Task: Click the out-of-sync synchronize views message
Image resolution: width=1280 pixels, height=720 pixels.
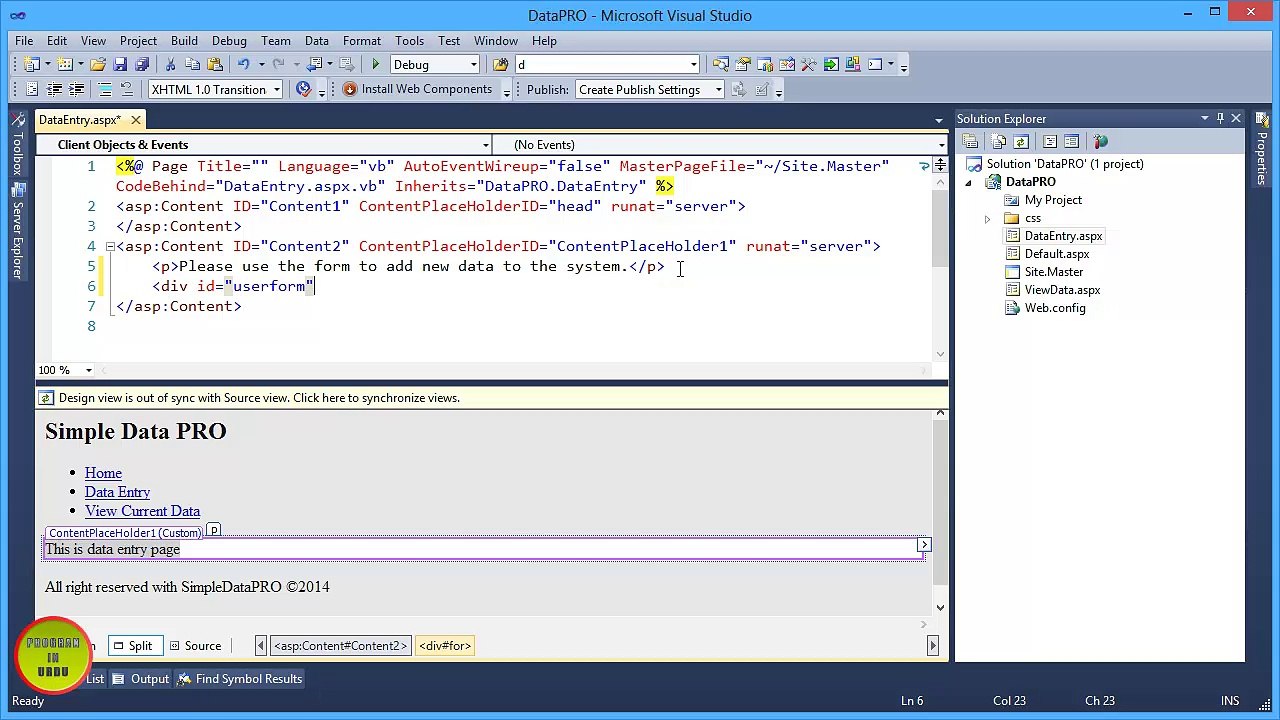Action: click(259, 398)
